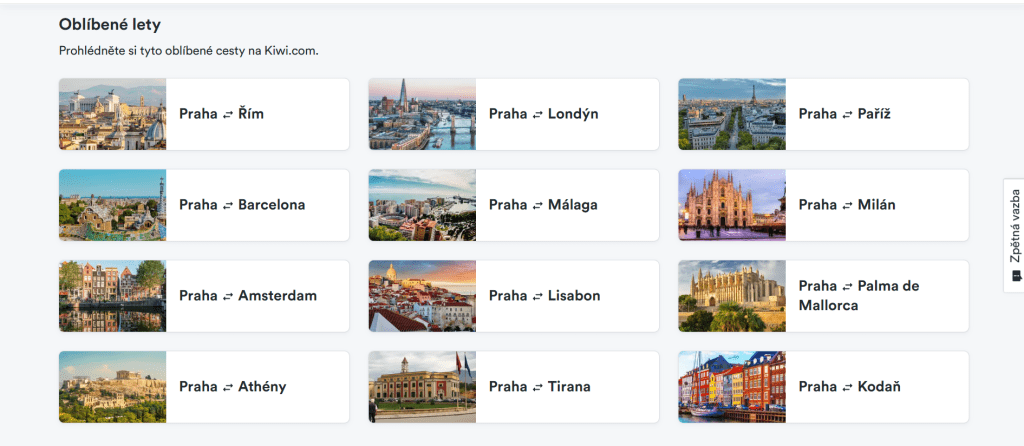Image resolution: width=1024 pixels, height=446 pixels.
Task: Select the Praha to Tirana route
Action: click(x=539, y=387)
